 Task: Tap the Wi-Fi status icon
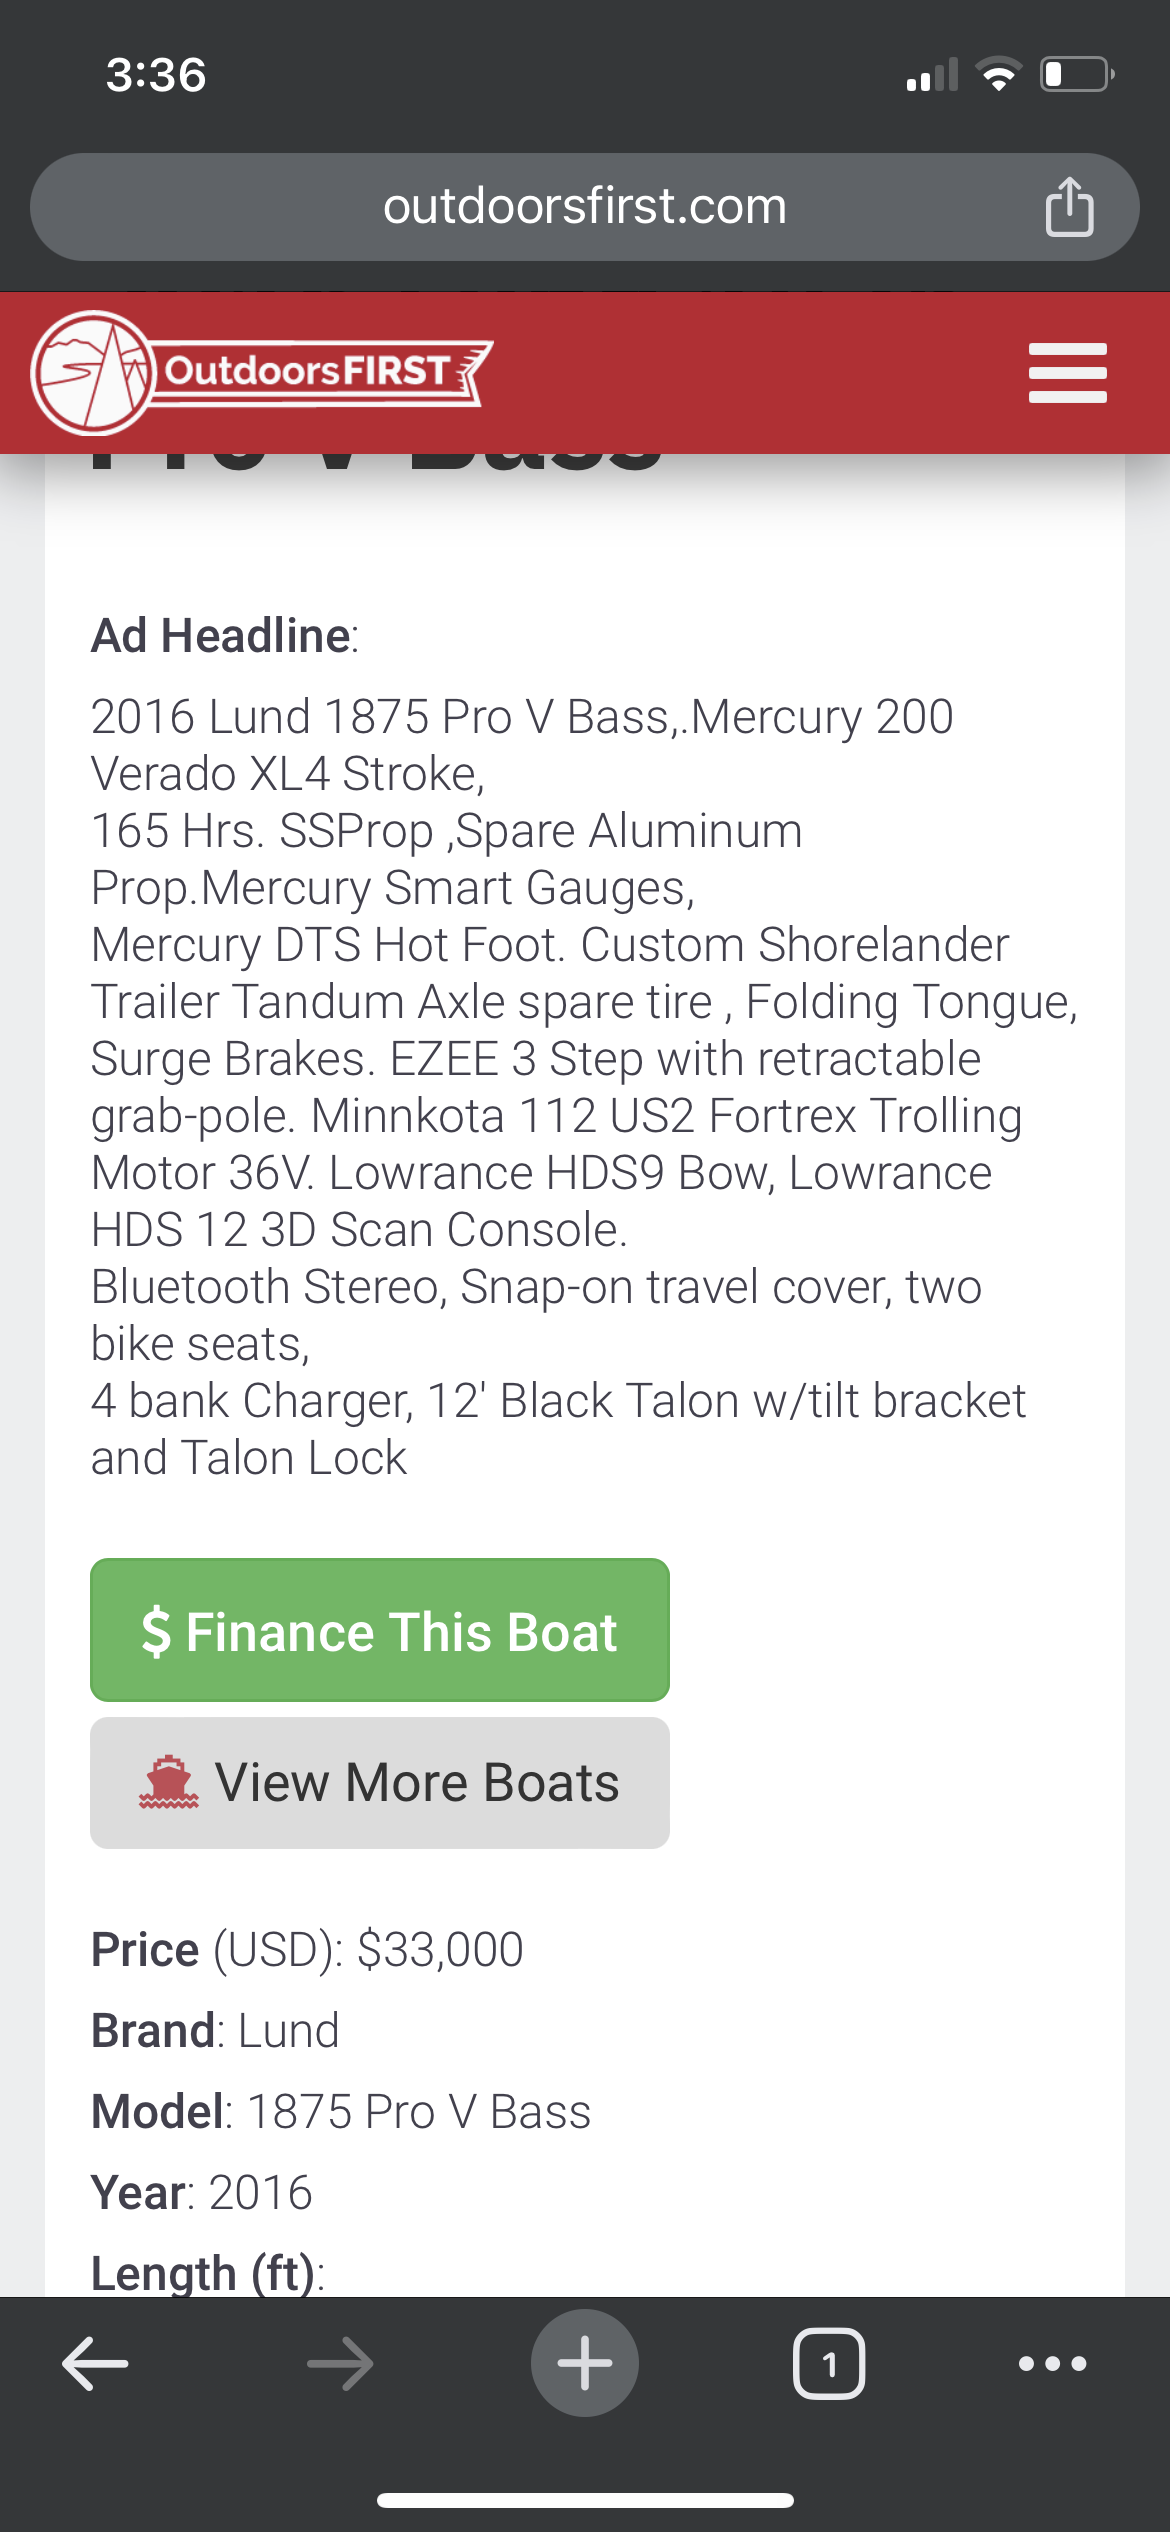click(x=998, y=75)
